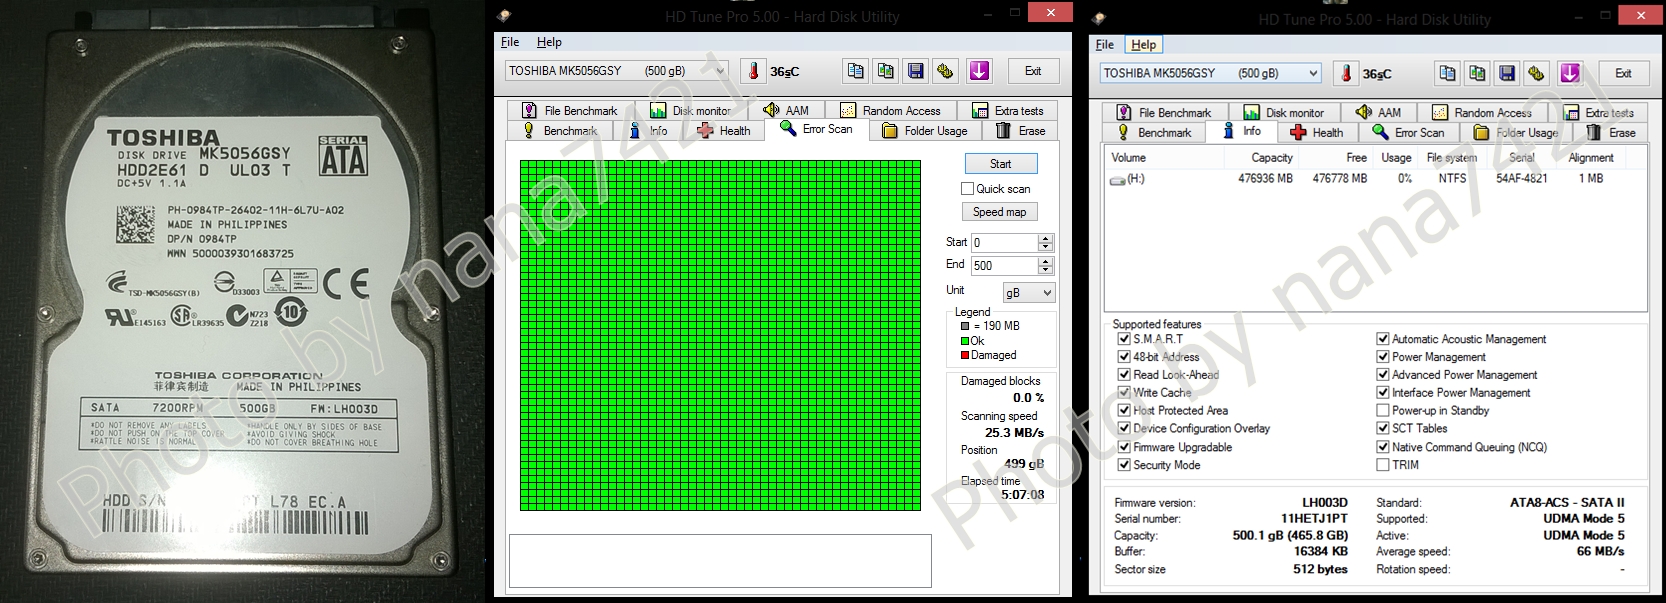Enable the Quick scan checkbox
1666x603 pixels.
967,188
